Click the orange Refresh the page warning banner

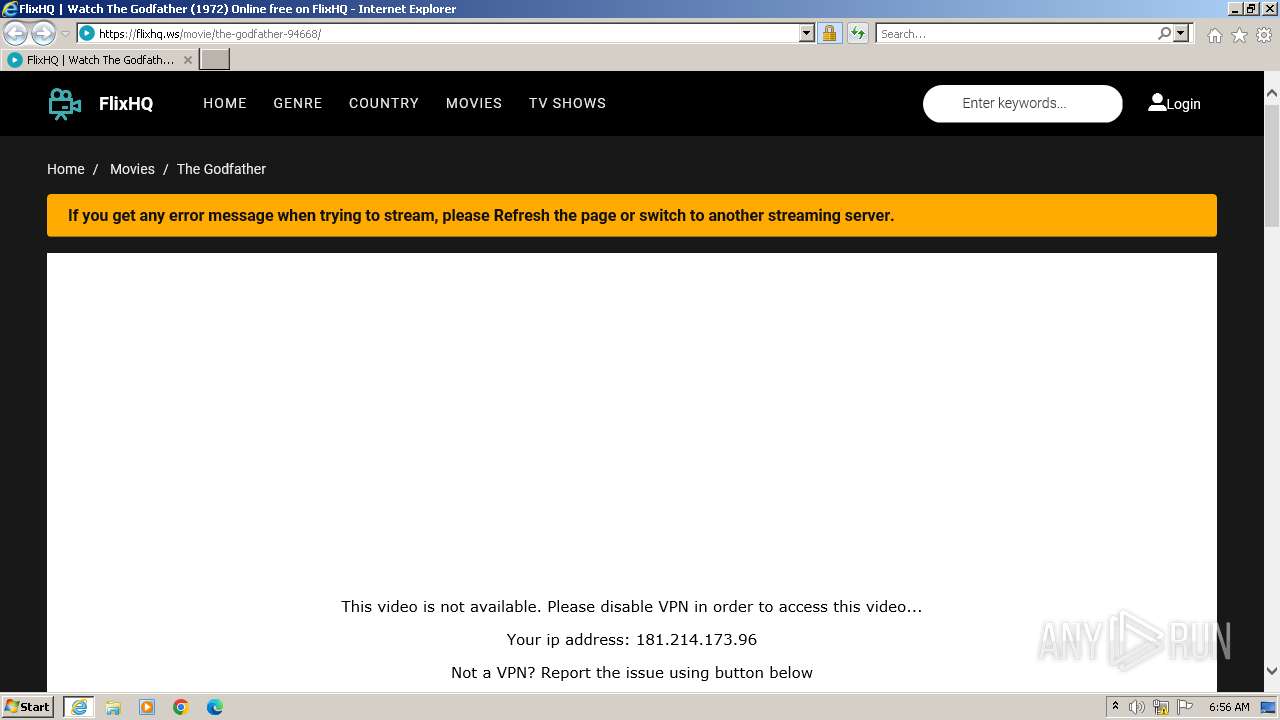click(x=632, y=215)
